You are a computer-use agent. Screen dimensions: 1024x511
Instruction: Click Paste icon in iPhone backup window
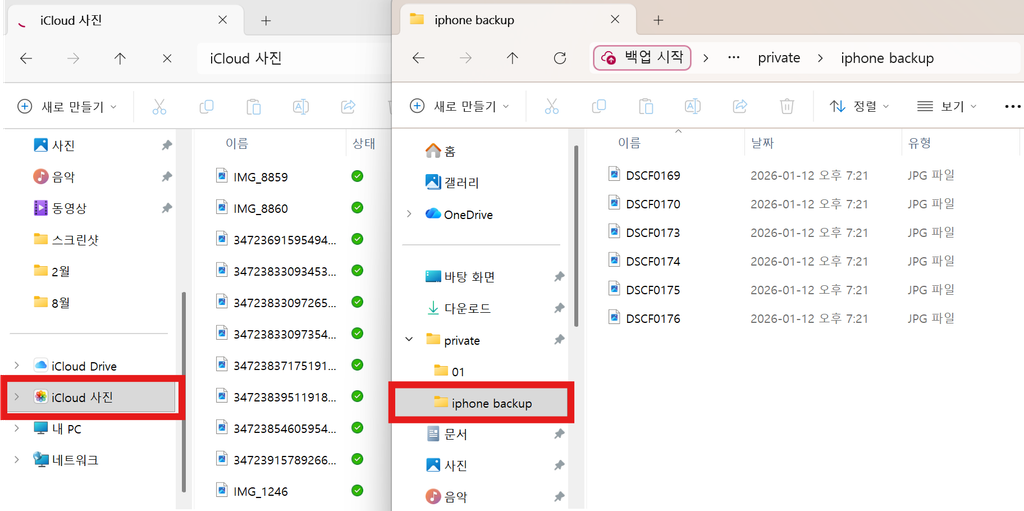point(646,107)
